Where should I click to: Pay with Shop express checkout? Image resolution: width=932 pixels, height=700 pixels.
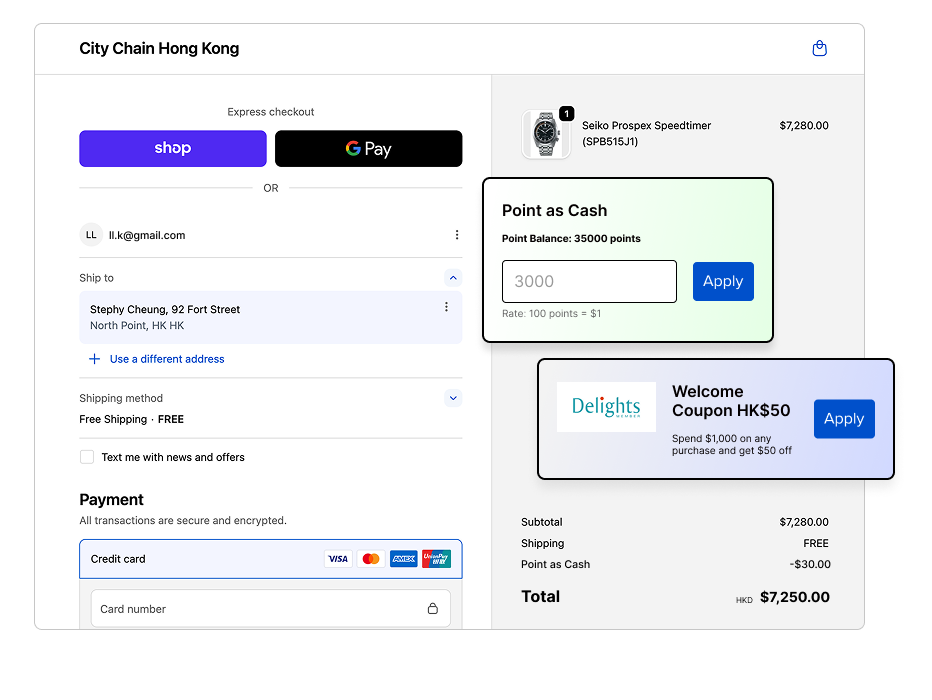click(x=173, y=148)
